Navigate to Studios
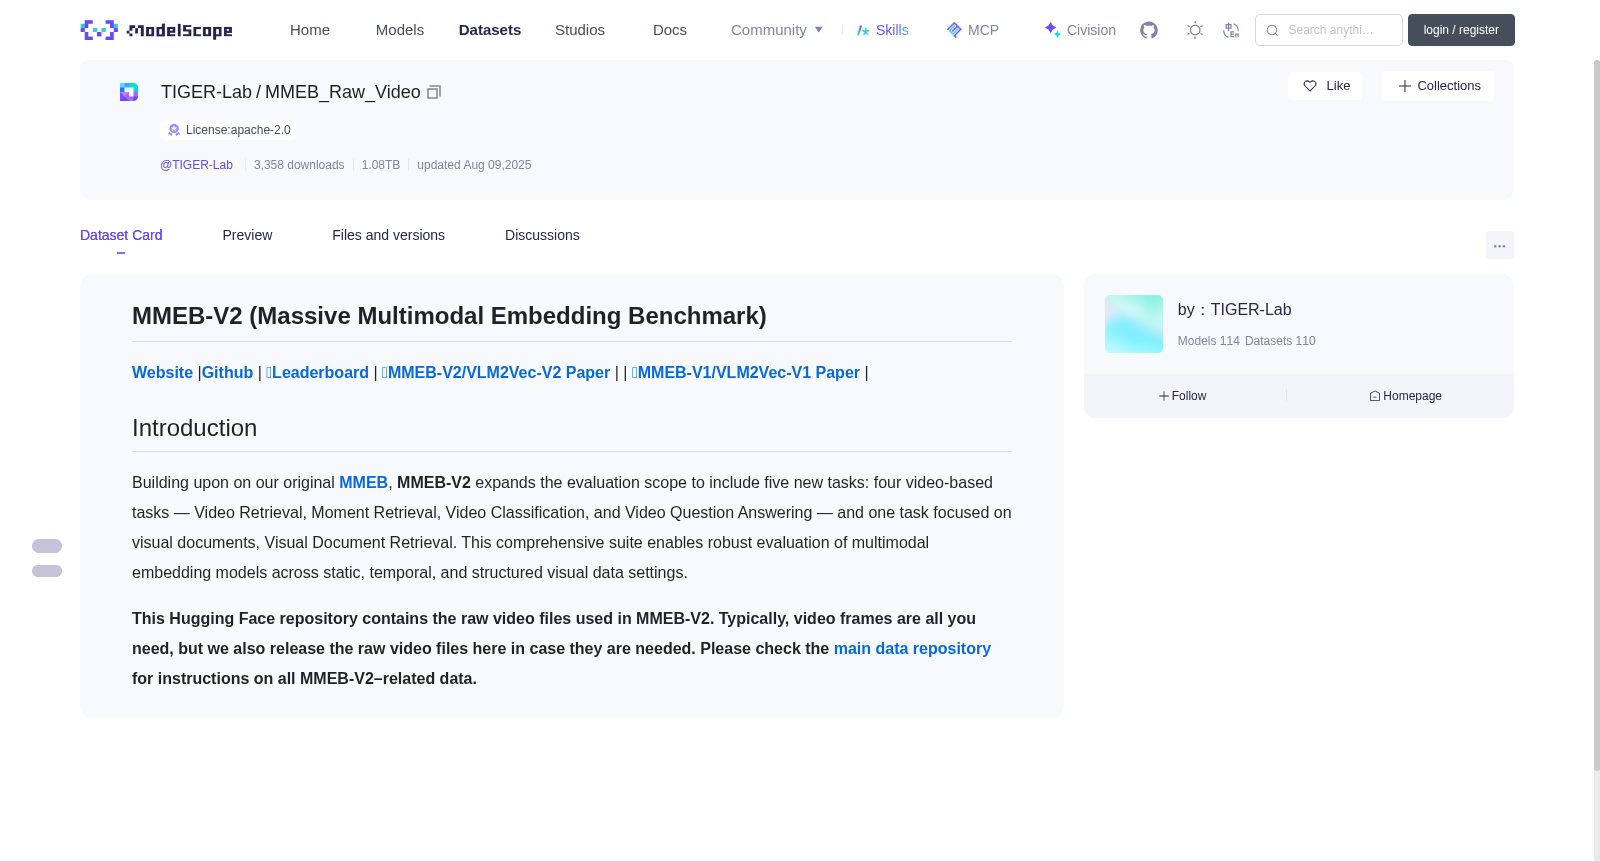The image size is (1600, 861). click(580, 30)
